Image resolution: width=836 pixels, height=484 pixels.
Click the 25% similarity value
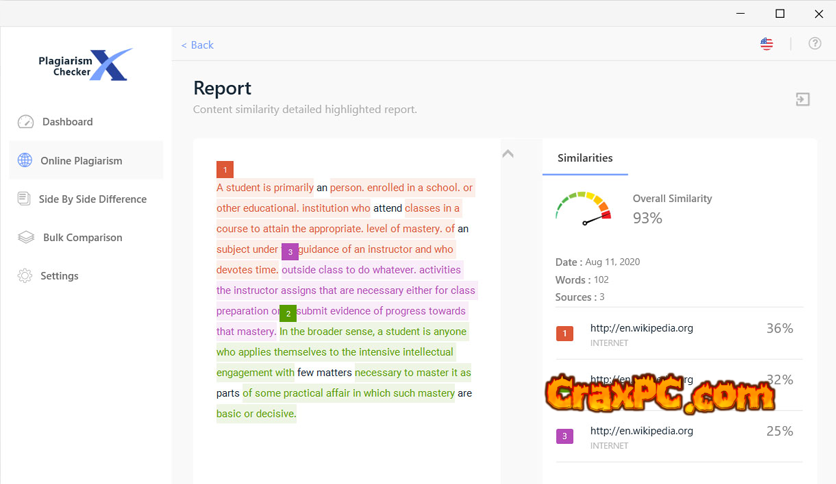click(779, 431)
